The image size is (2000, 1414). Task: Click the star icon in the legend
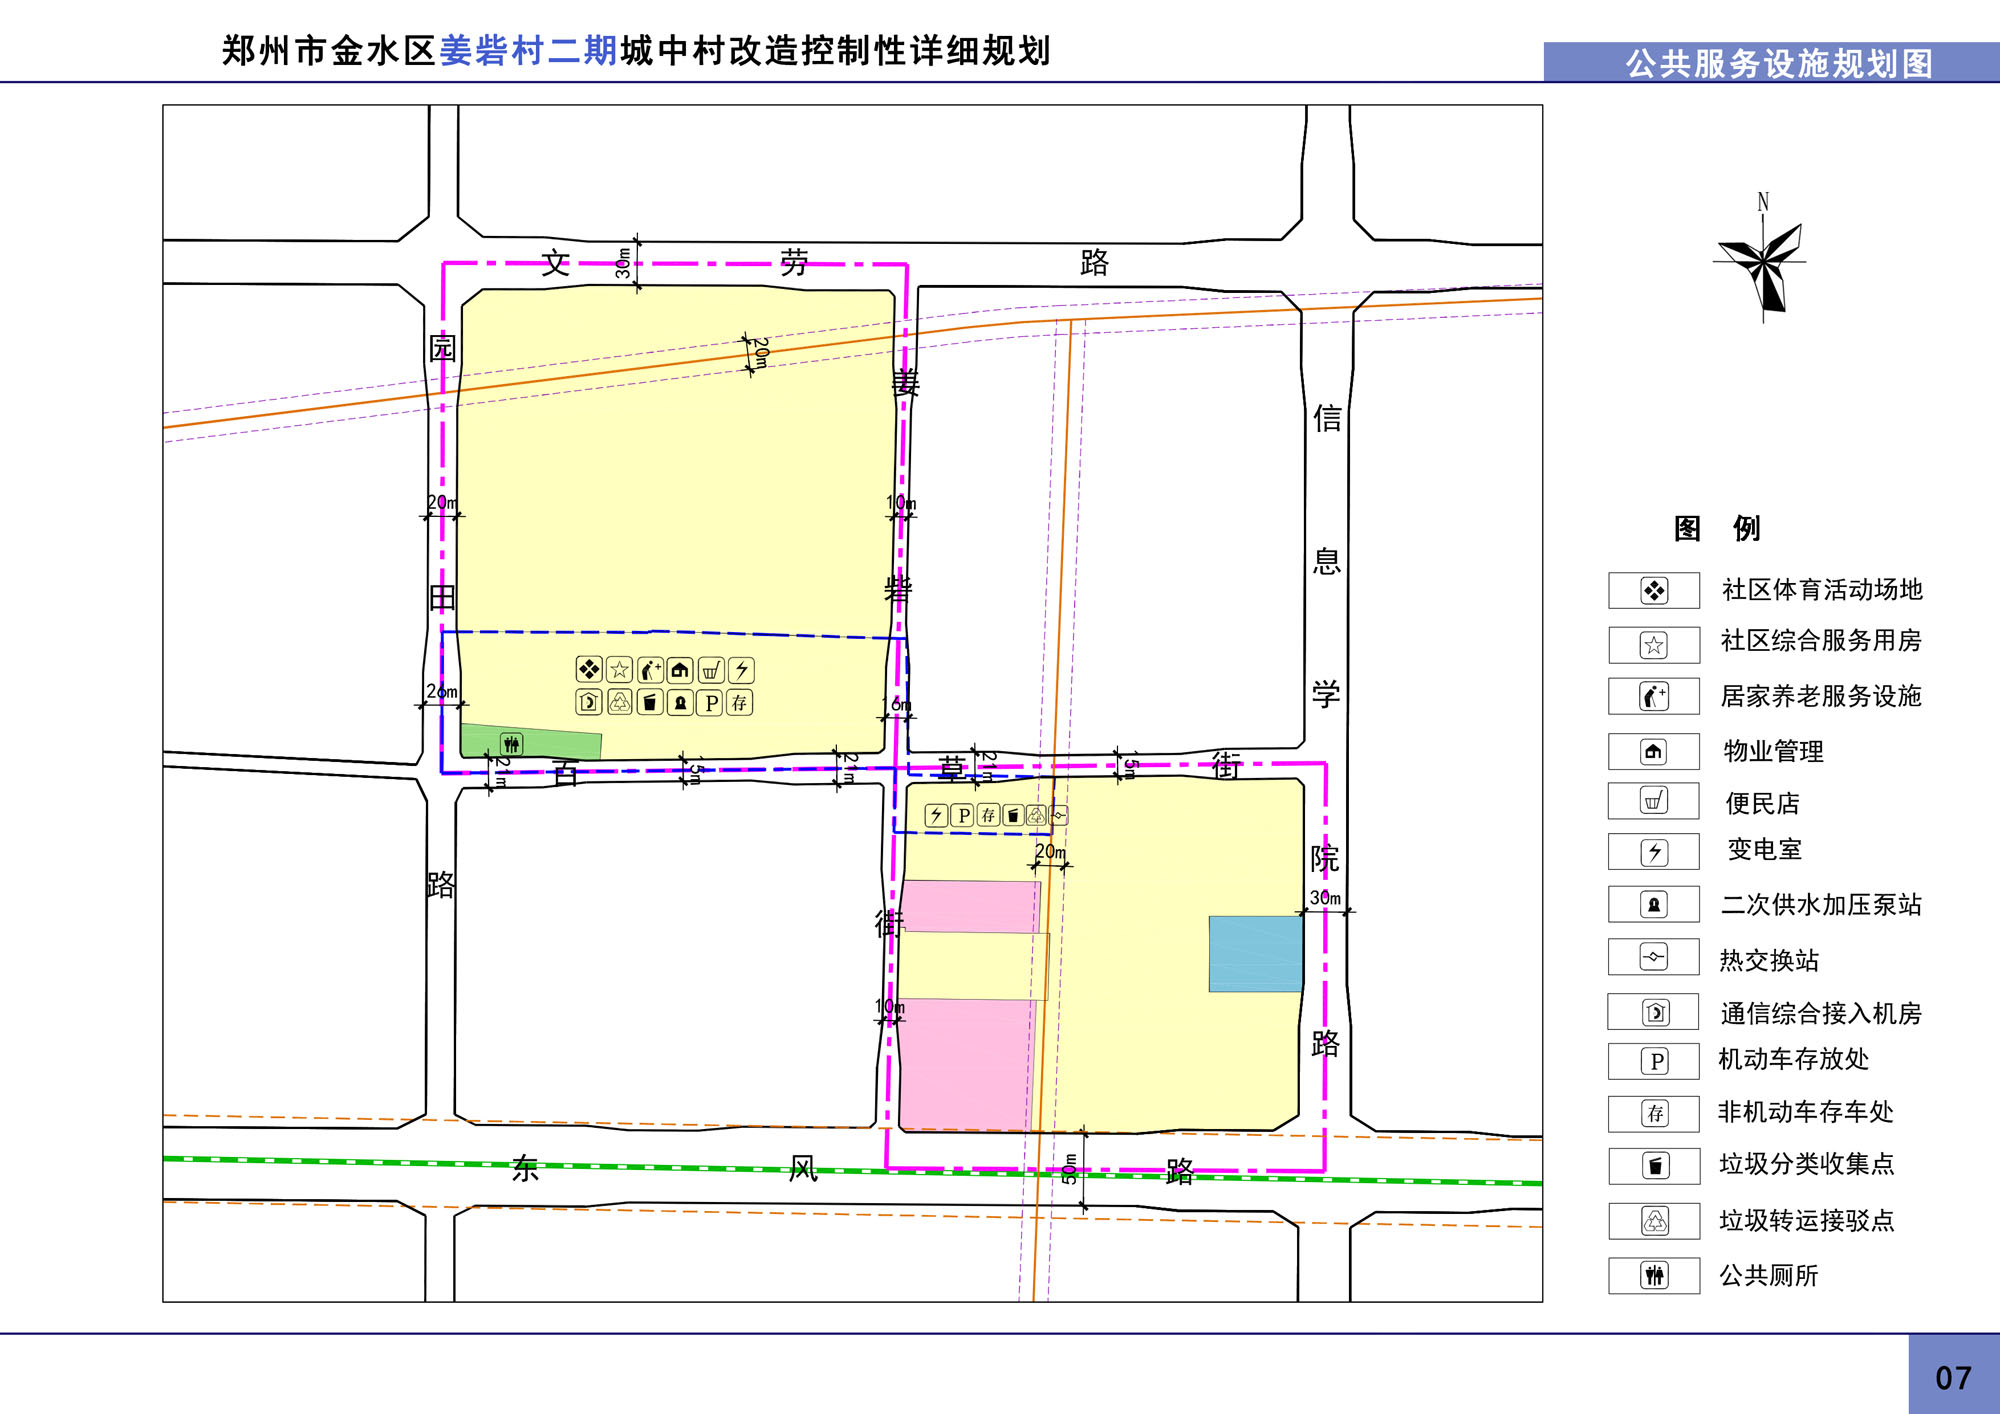point(1654,645)
